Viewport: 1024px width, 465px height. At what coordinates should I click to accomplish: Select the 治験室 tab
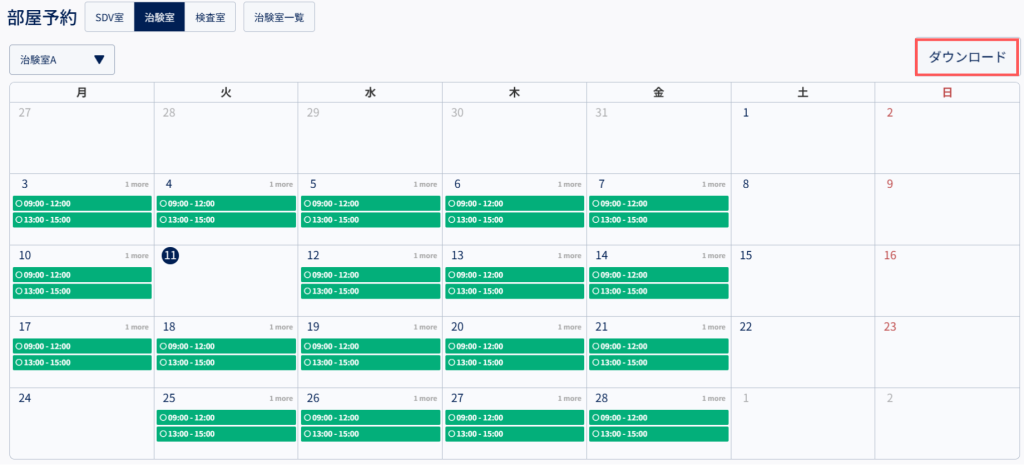(x=160, y=17)
